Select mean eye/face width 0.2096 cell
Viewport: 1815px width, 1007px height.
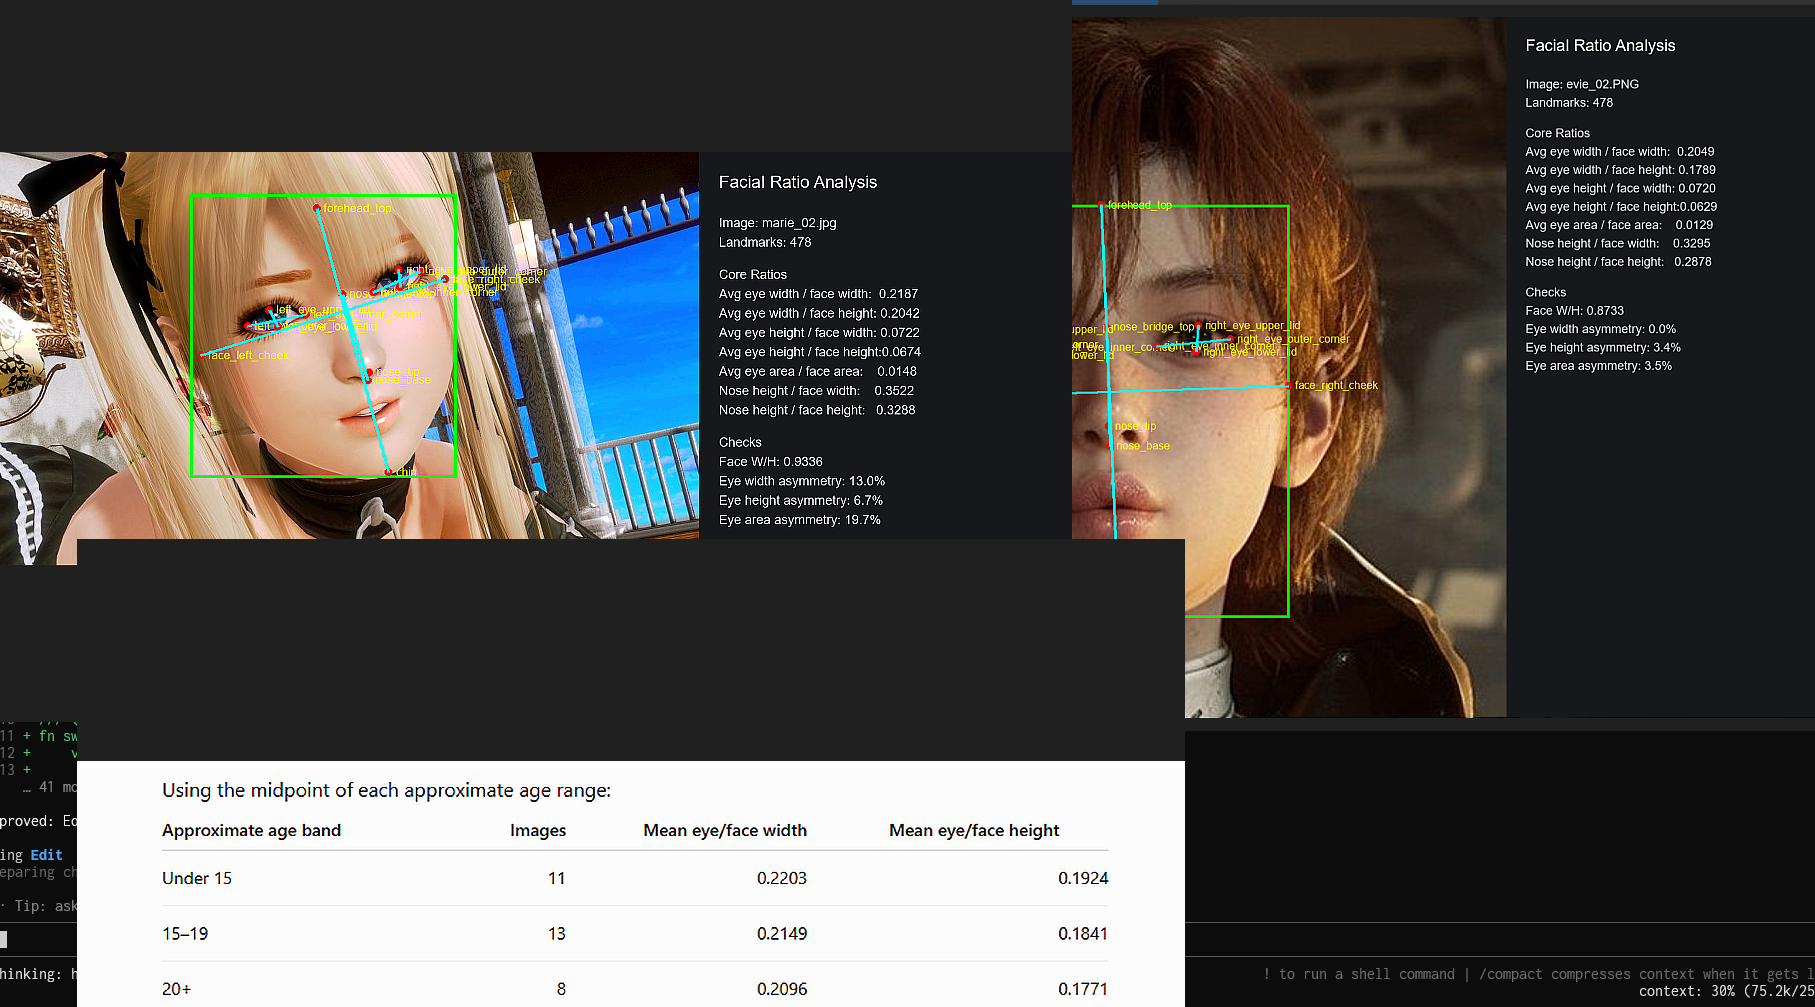click(x=782, y=989)
